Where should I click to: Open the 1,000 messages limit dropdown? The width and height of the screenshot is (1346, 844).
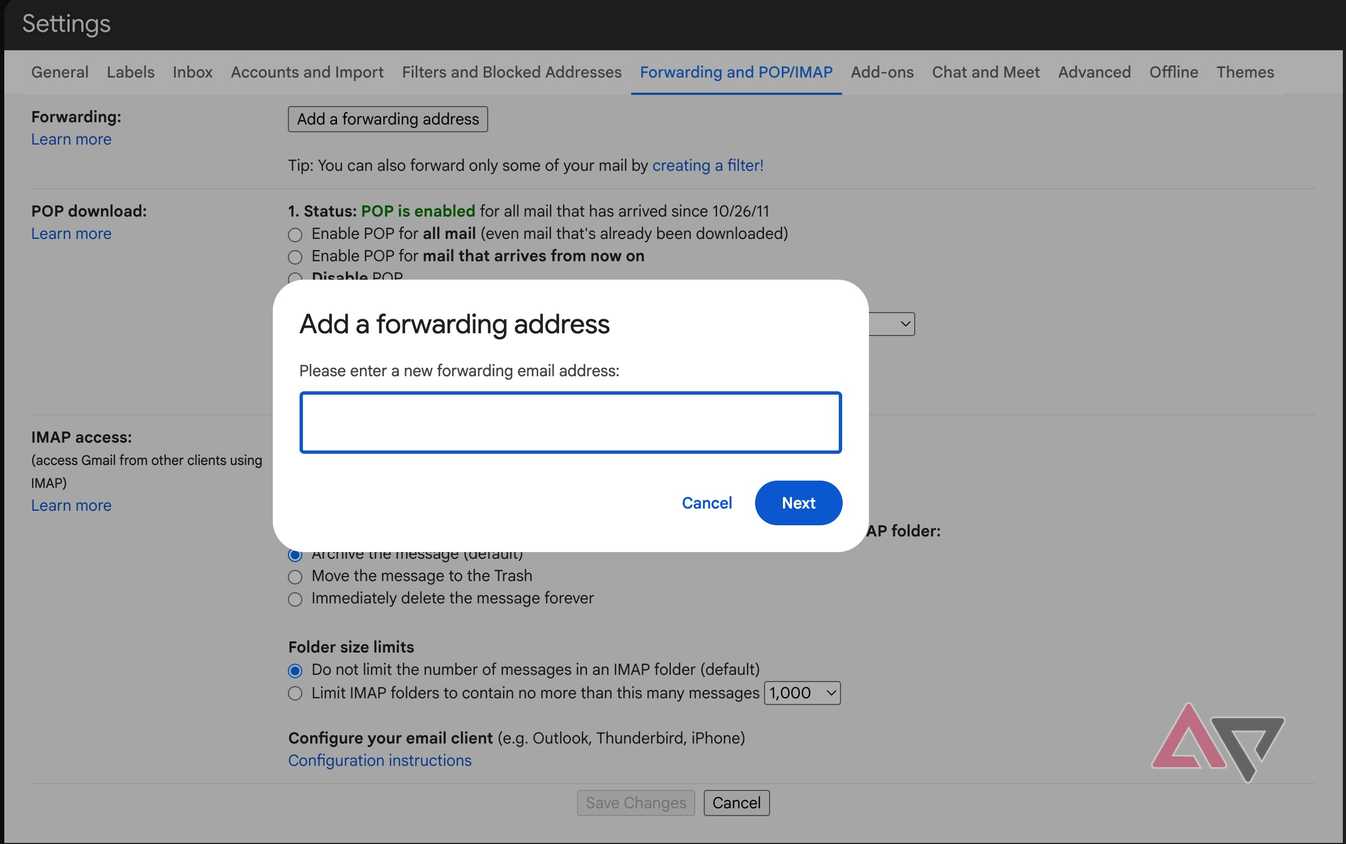coord(802,693)
